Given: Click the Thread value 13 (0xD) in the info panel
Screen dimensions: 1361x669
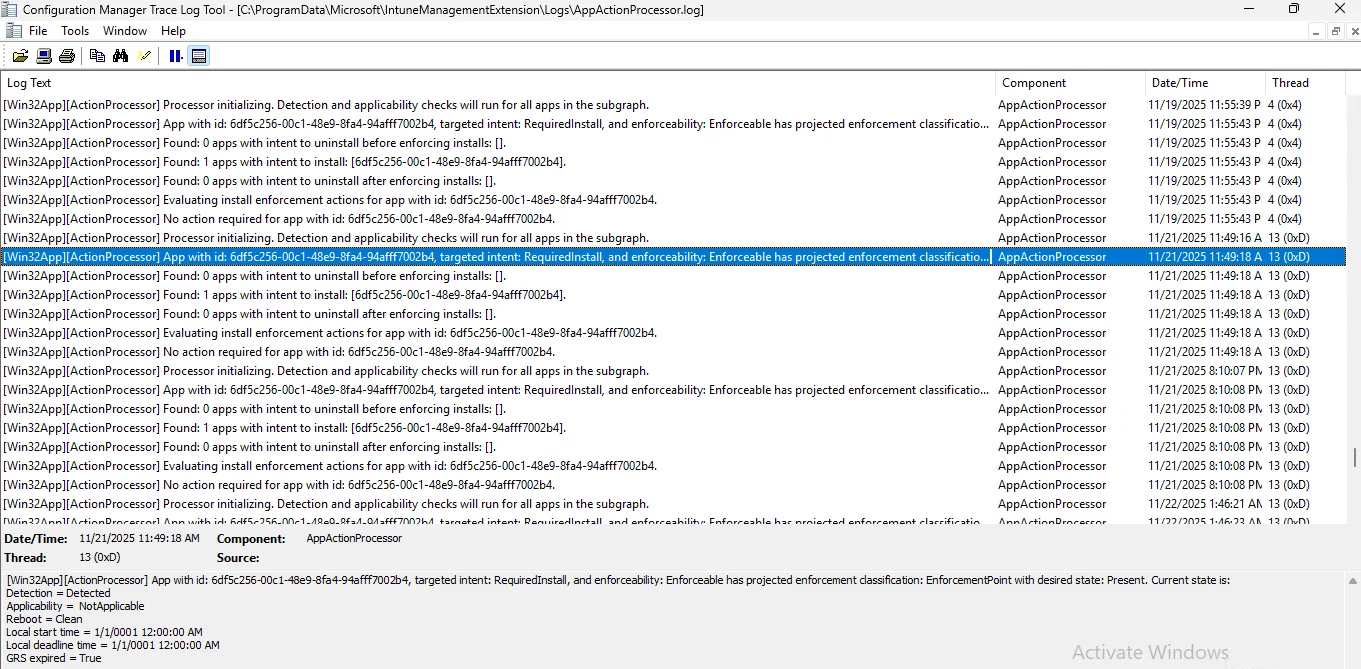Looking at the screenshot, I should click(100, 558).
